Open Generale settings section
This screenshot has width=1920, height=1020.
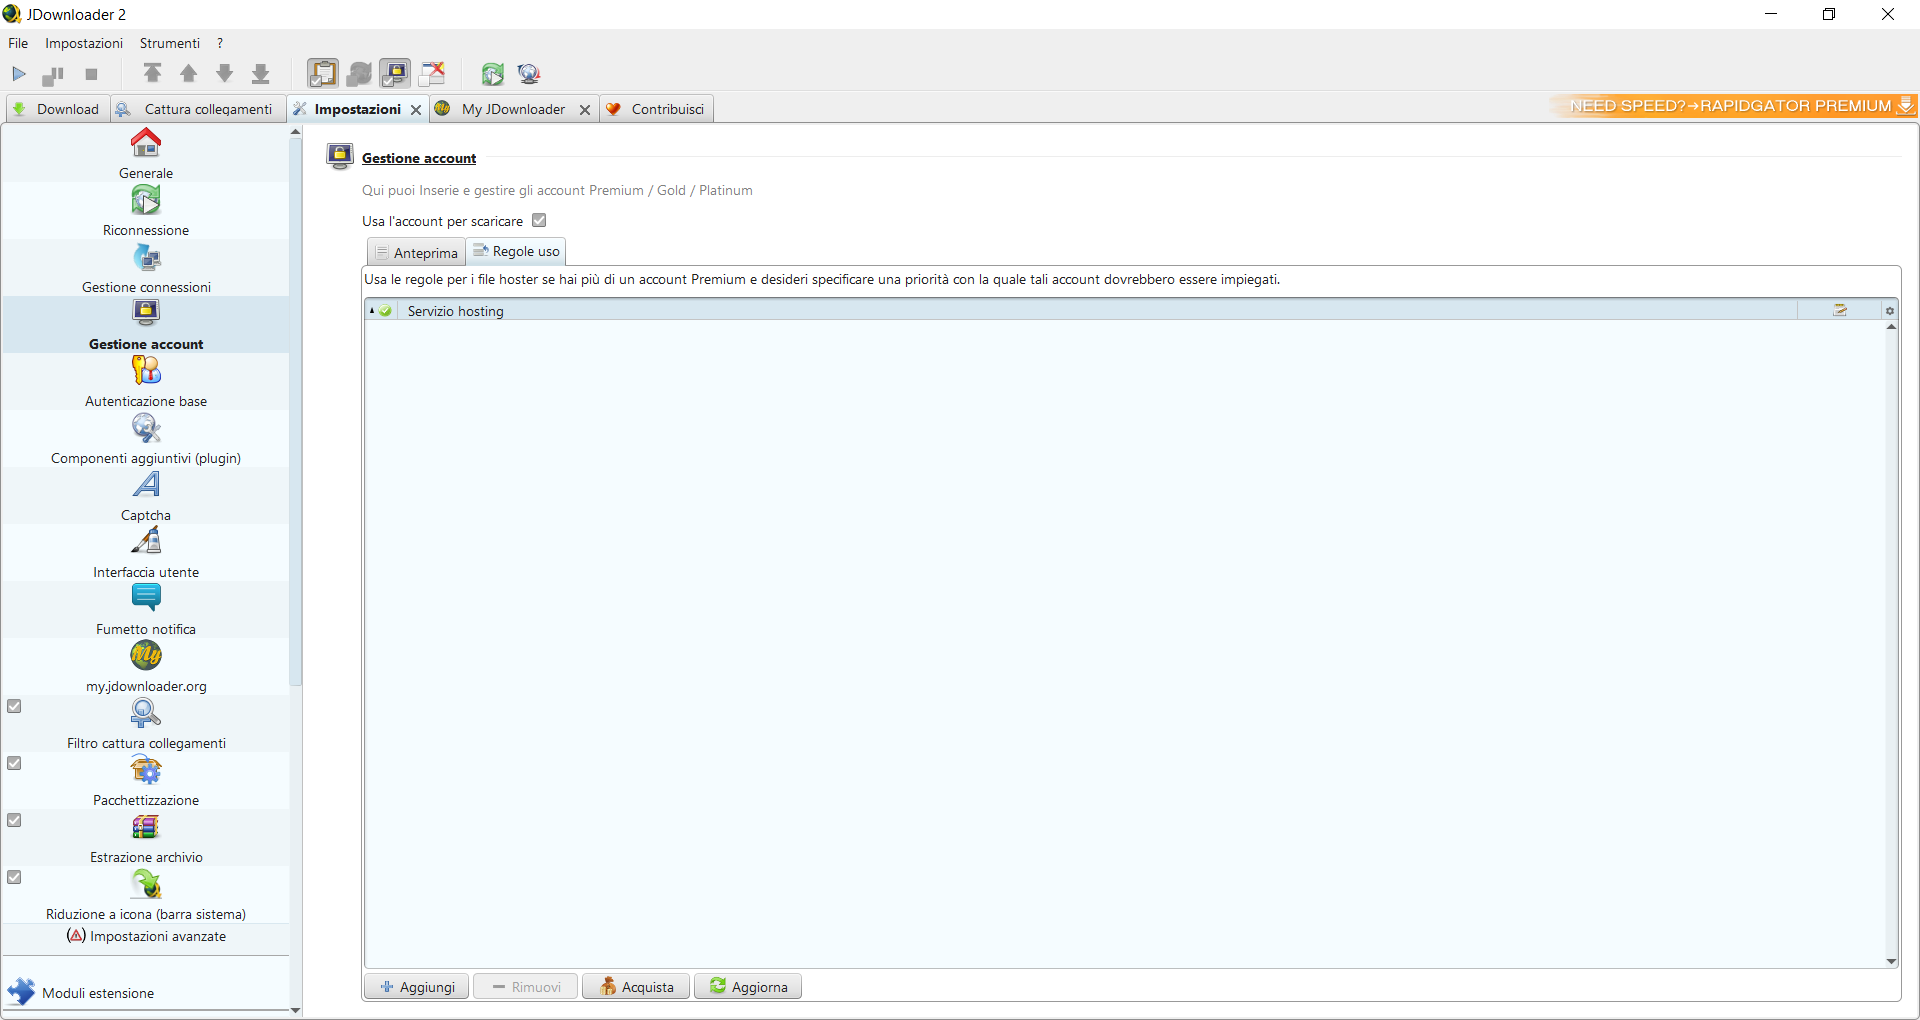click(146, 154)
